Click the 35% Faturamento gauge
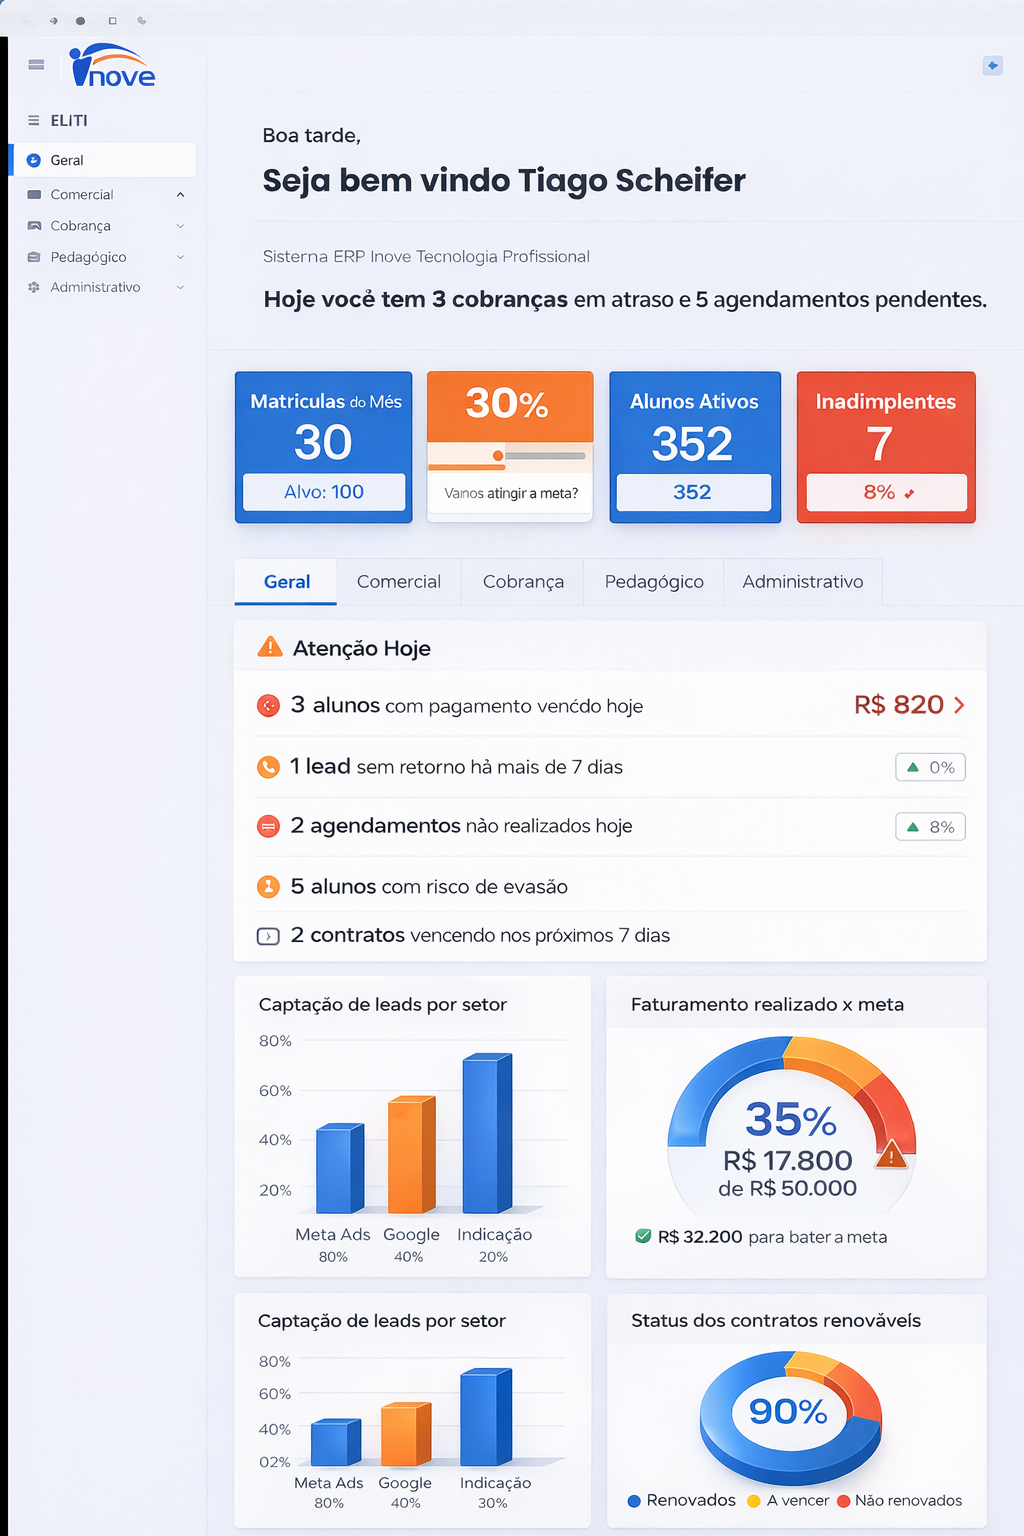This screenshot has width=1024, height=1536. [x=791, y=1125]
